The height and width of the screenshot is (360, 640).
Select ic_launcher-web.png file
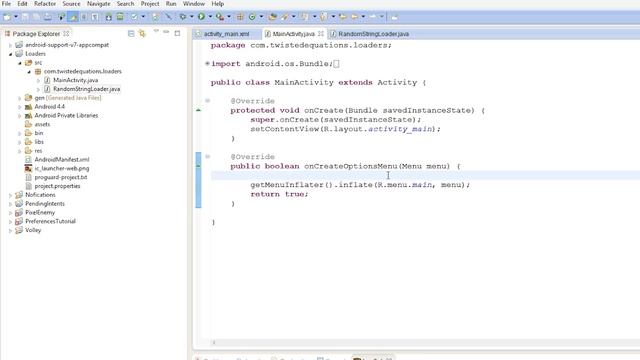click(x=61, y=169)
